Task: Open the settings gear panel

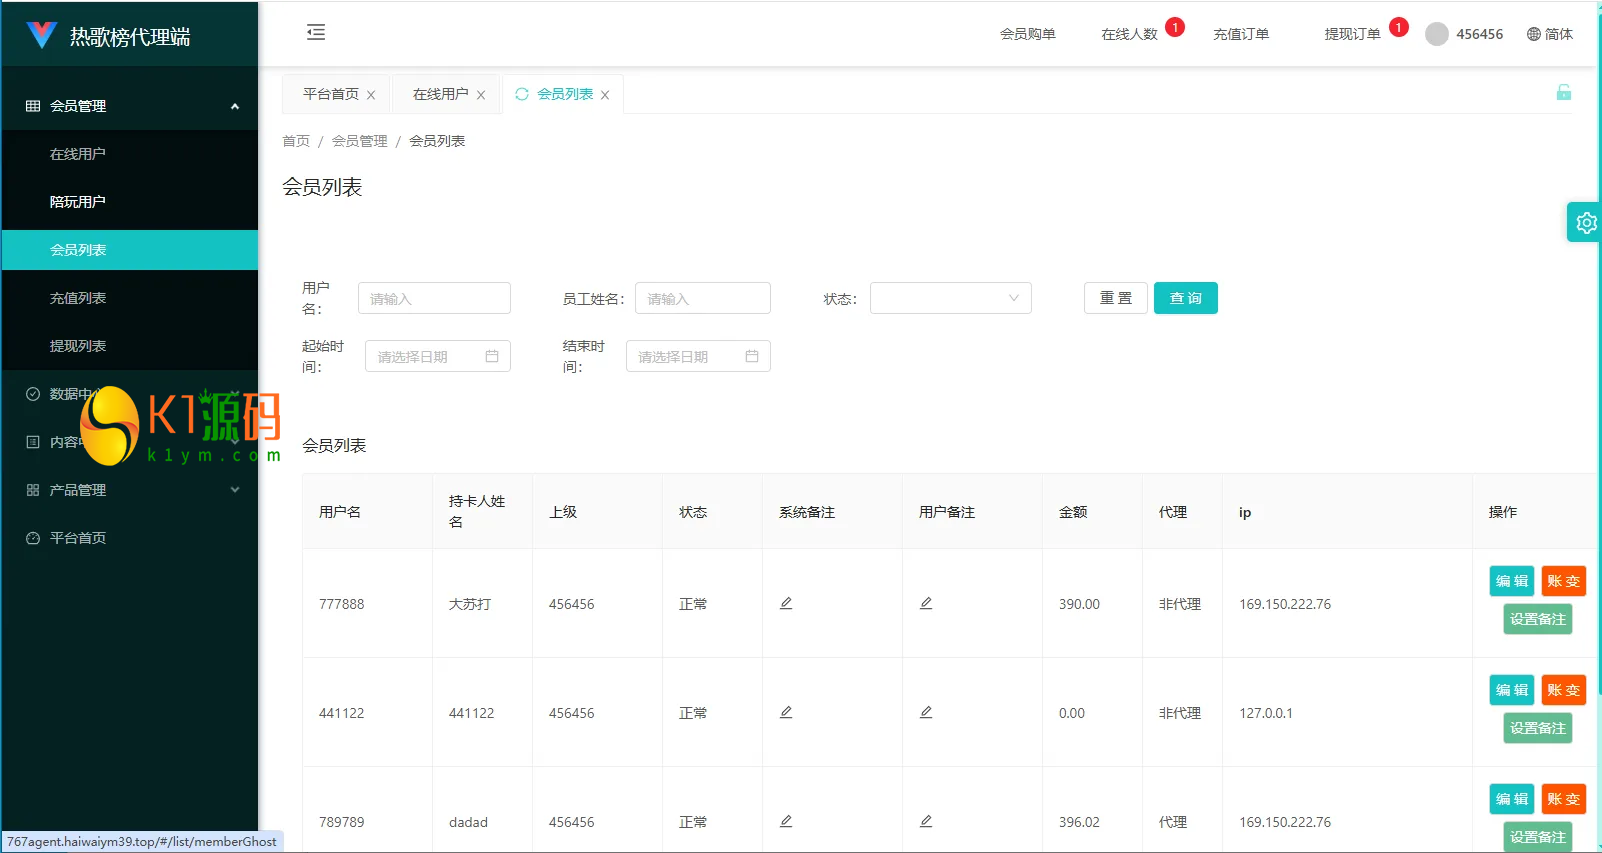Action: click(x=1586, y=222)
